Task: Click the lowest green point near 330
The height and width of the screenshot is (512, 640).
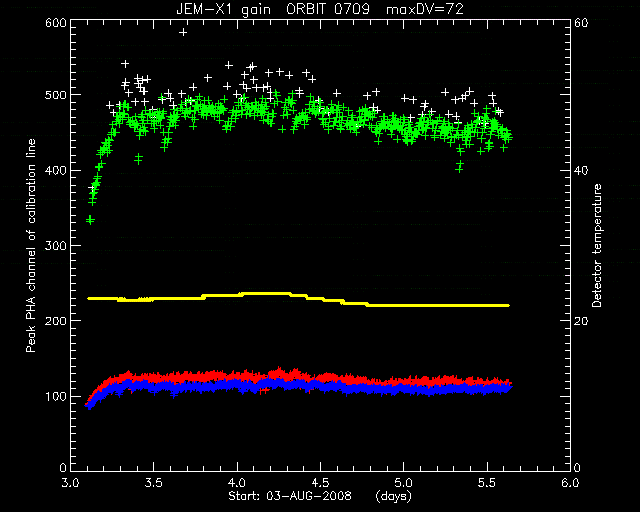Action: coord(90,220)
